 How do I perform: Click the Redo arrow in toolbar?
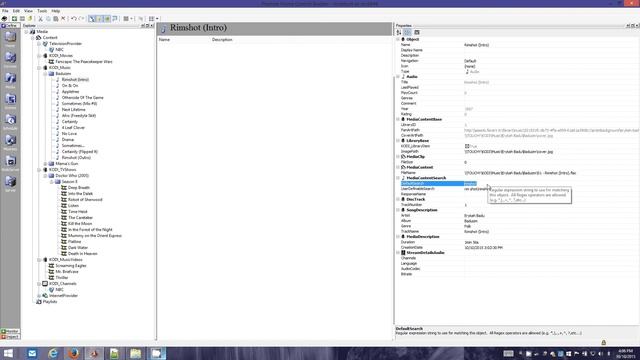pos(81,19)
